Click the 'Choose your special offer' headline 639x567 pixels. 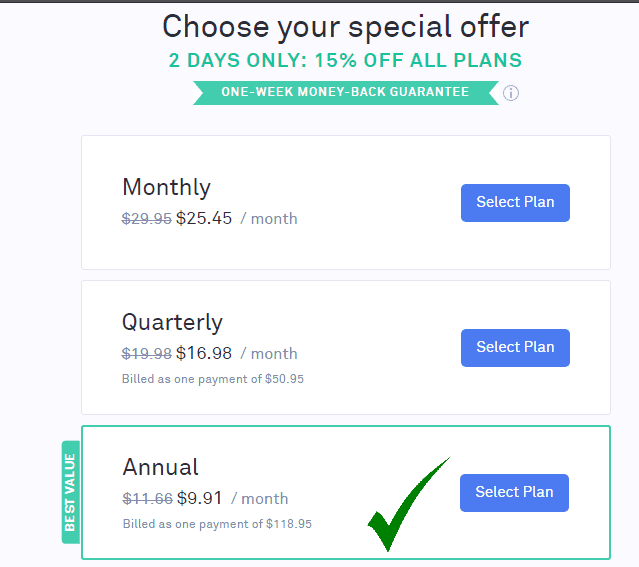[346, 27]
